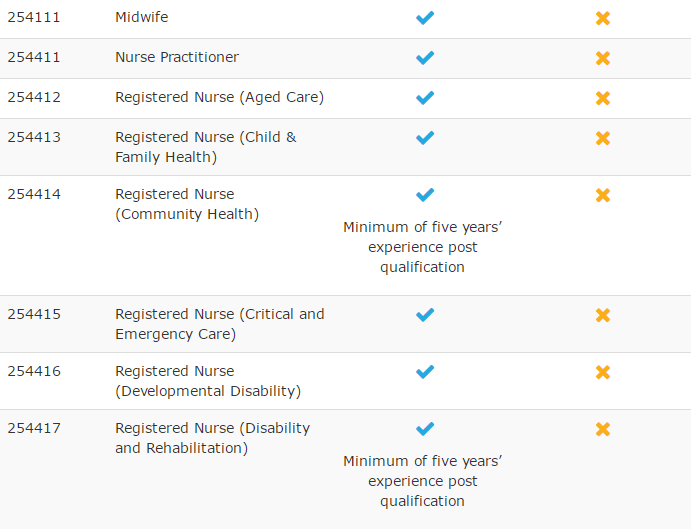Click the orange cross for Developmental Disability
The image size is (692, 529).
pyautogui.click(x=602, y=372)
